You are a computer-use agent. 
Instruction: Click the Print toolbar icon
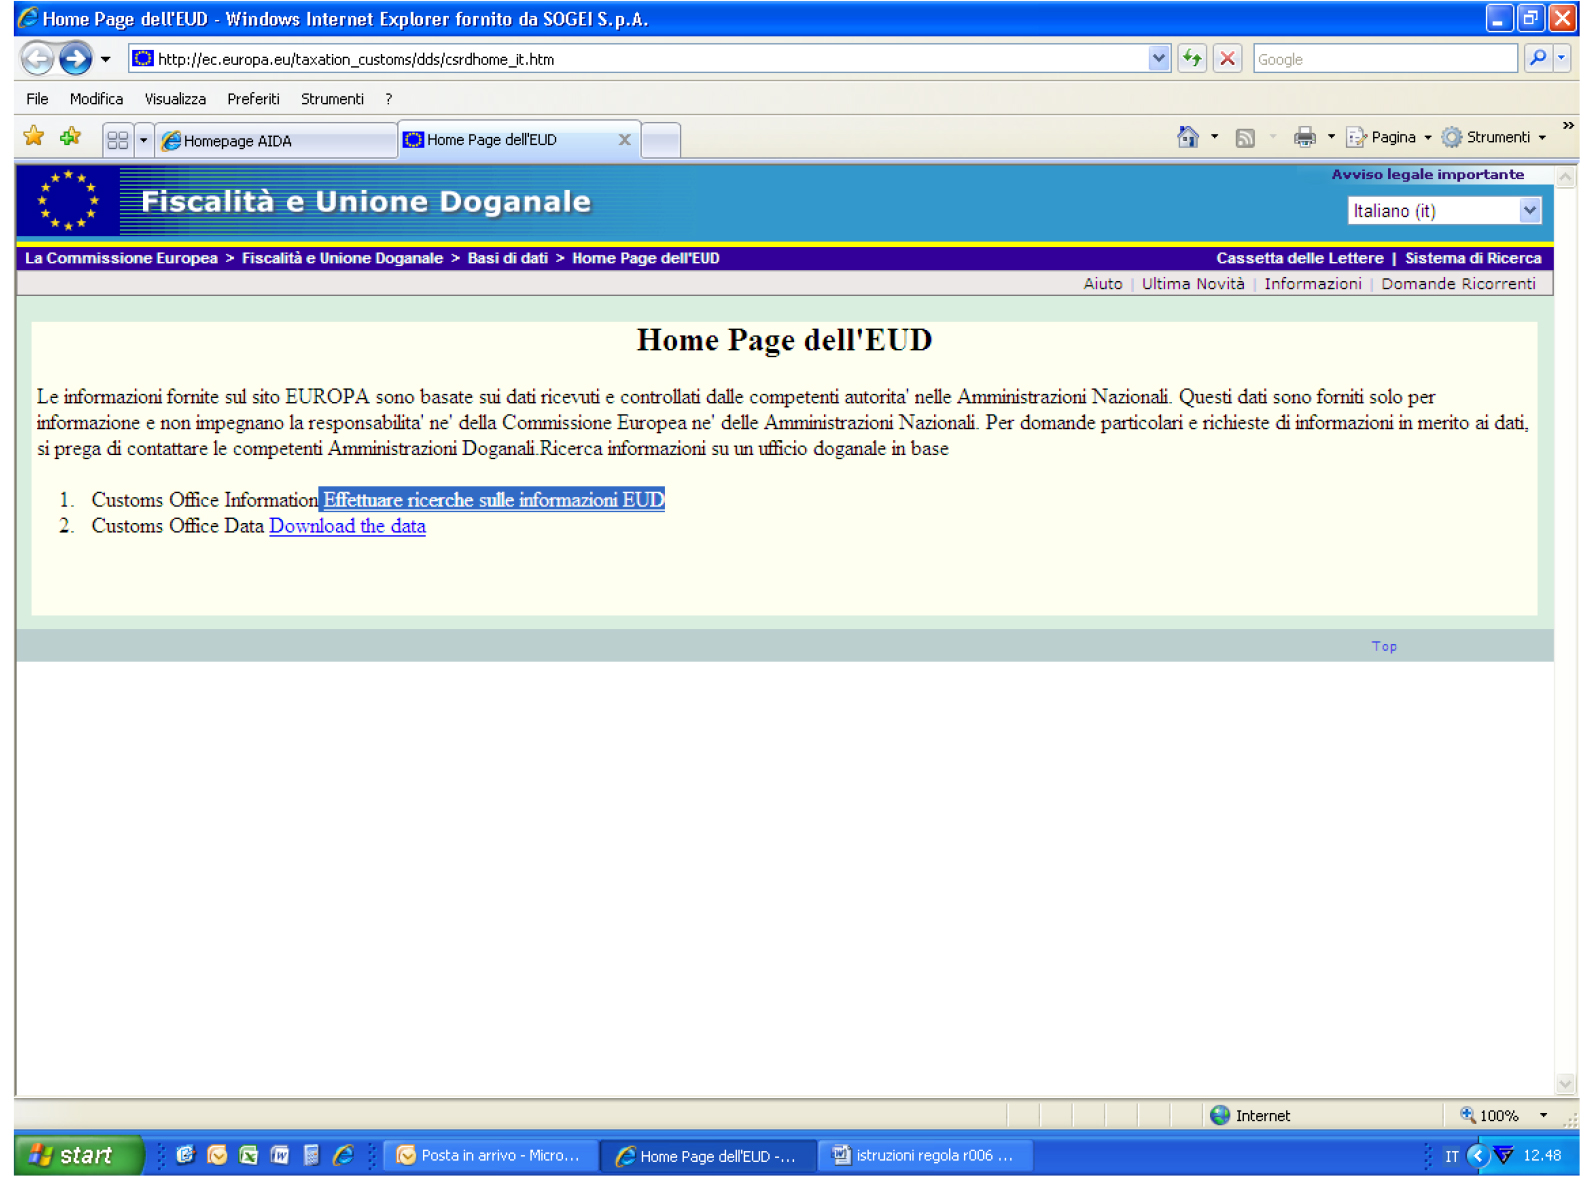[x=1304, y=138]
